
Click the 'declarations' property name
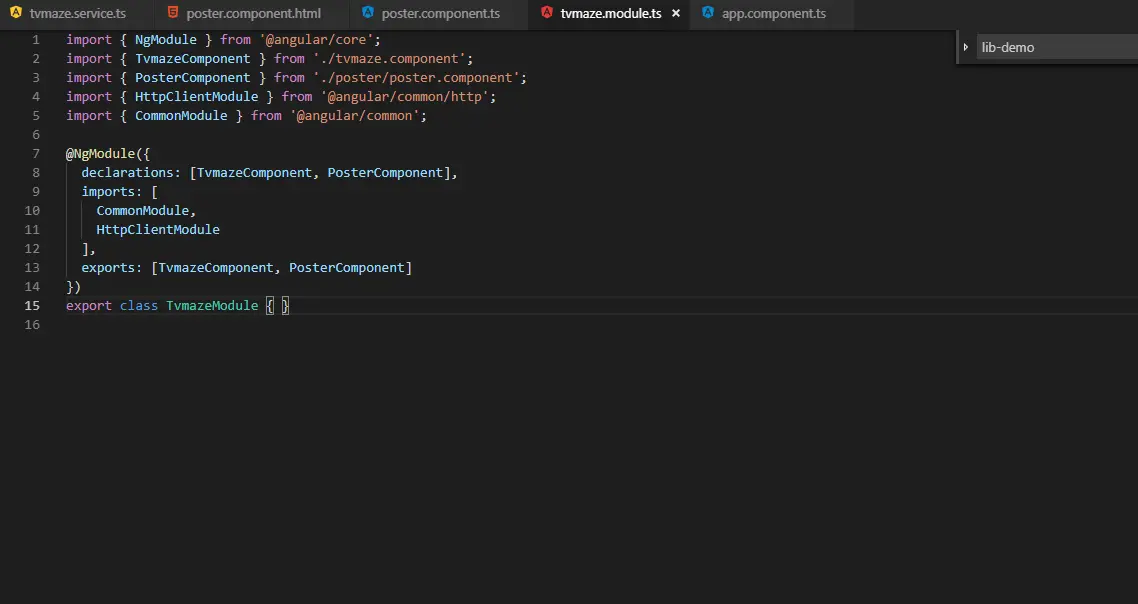pyautogui.click(x=127, y=173)
